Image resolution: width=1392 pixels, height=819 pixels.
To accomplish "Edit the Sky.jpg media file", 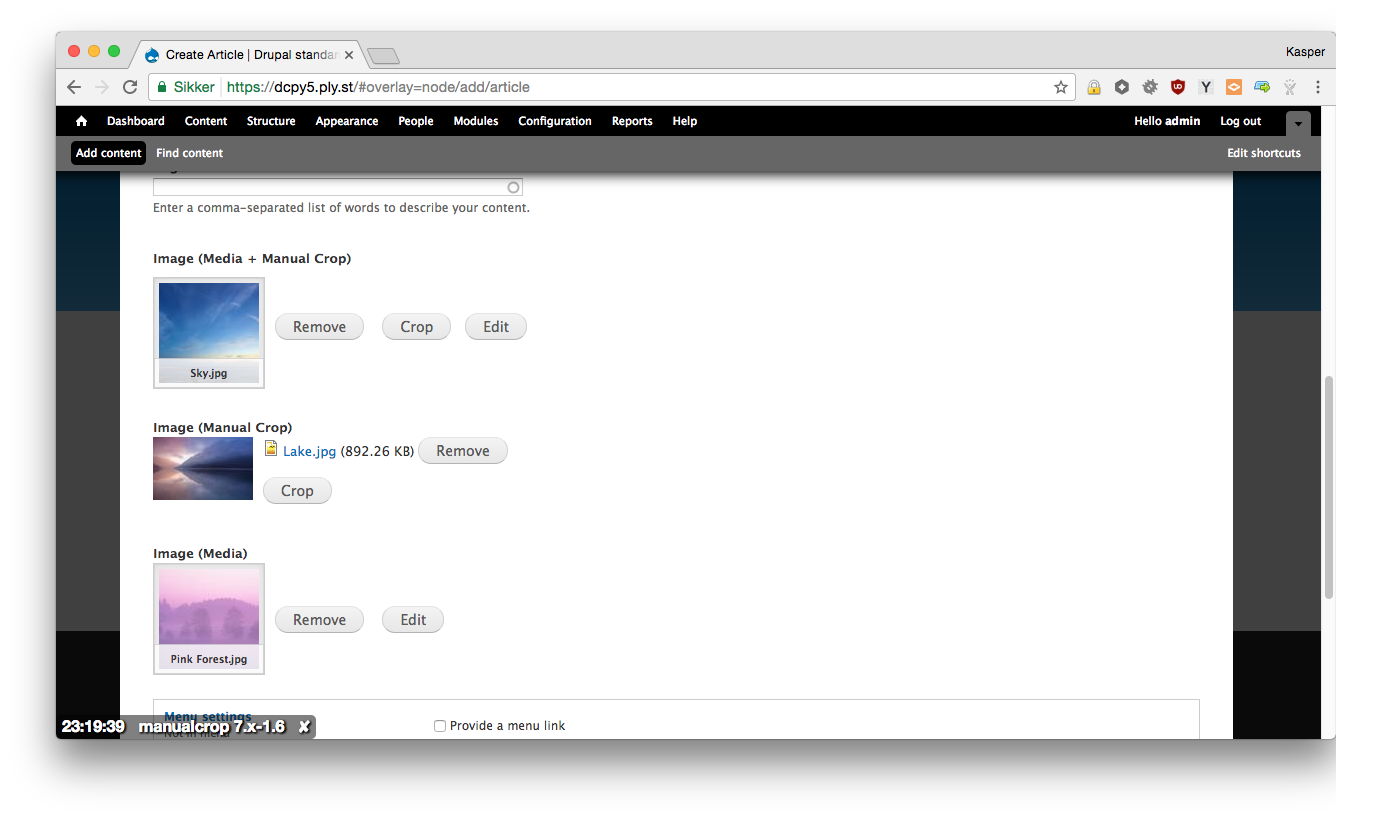I will (496, 327).
